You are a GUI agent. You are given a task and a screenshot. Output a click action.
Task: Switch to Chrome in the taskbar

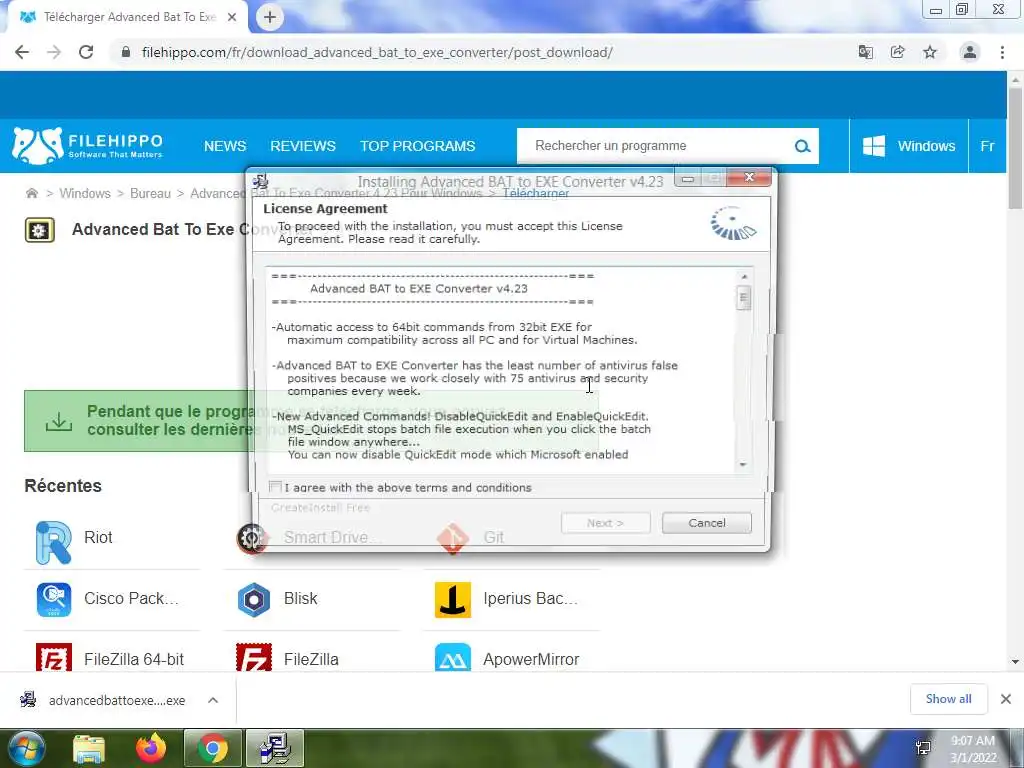click(213, 748)
